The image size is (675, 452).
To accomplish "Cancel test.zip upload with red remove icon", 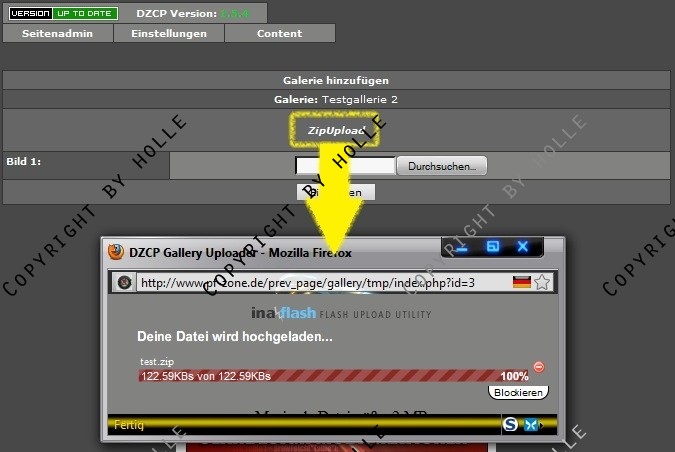I will click(x=539, y=367).
